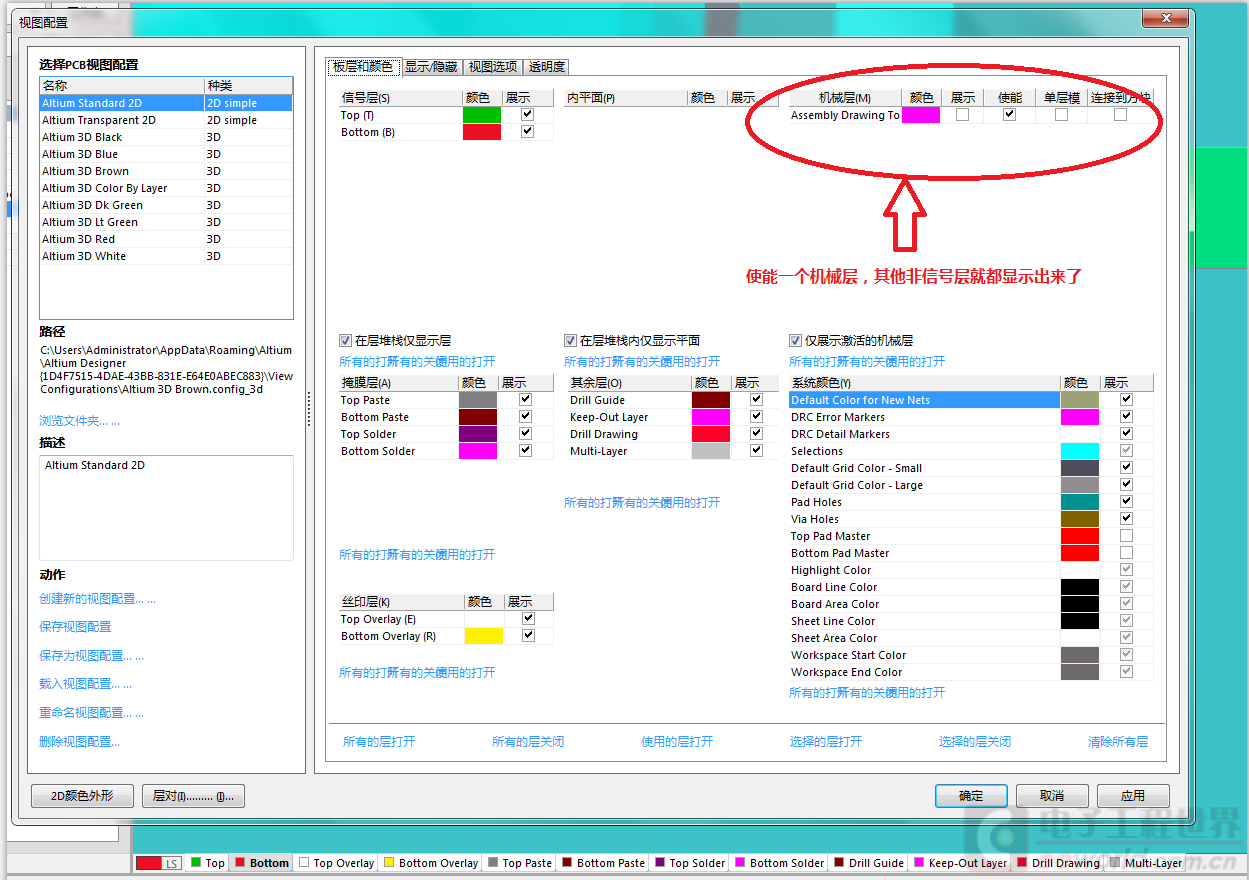Image resolution: width=1249 pixels, height=880 pixels.
Task: Toggle 仅展示激活的机械层 checkbox
Action: [796, 341]
